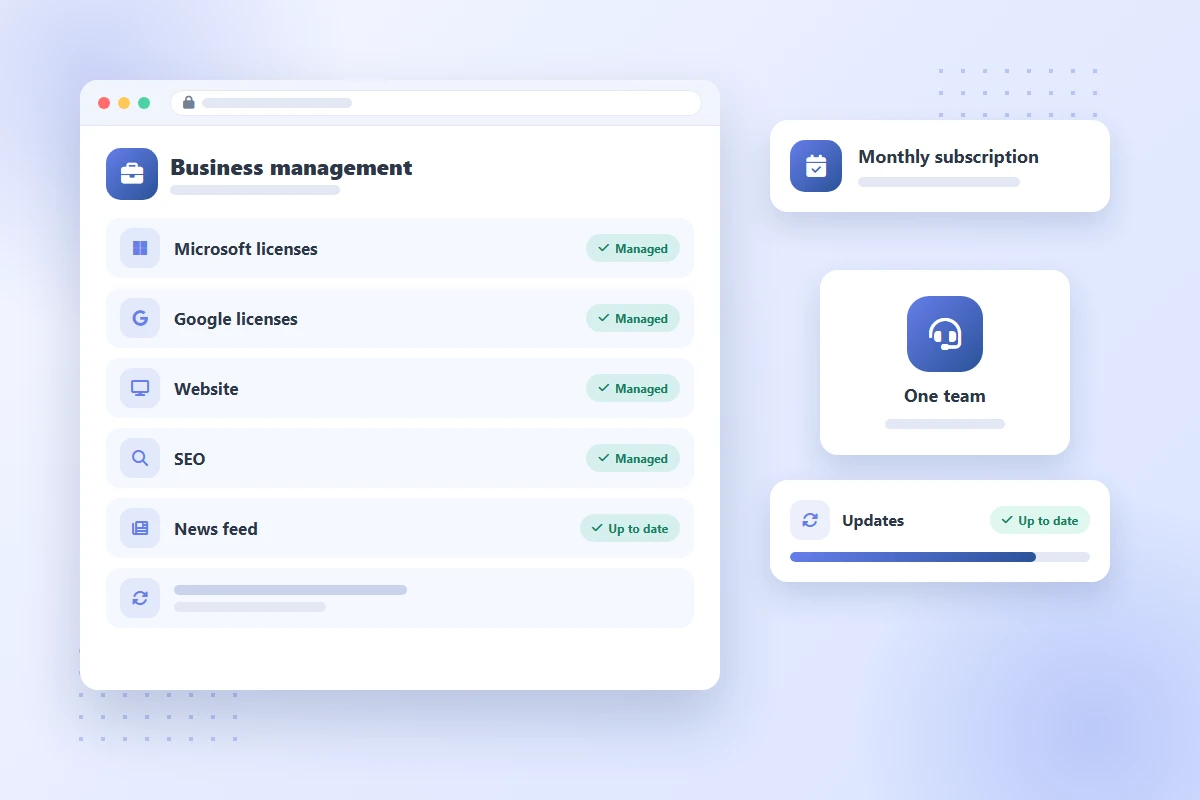Click the Updates progress bar
Screen dimensions: 1200x800
point(940,557)
